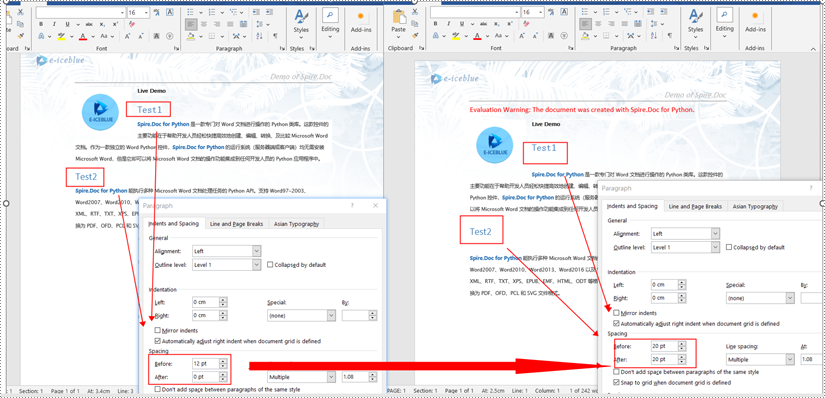
Task: Check Collapsed by default in right dialog
Action: point(729,247)
